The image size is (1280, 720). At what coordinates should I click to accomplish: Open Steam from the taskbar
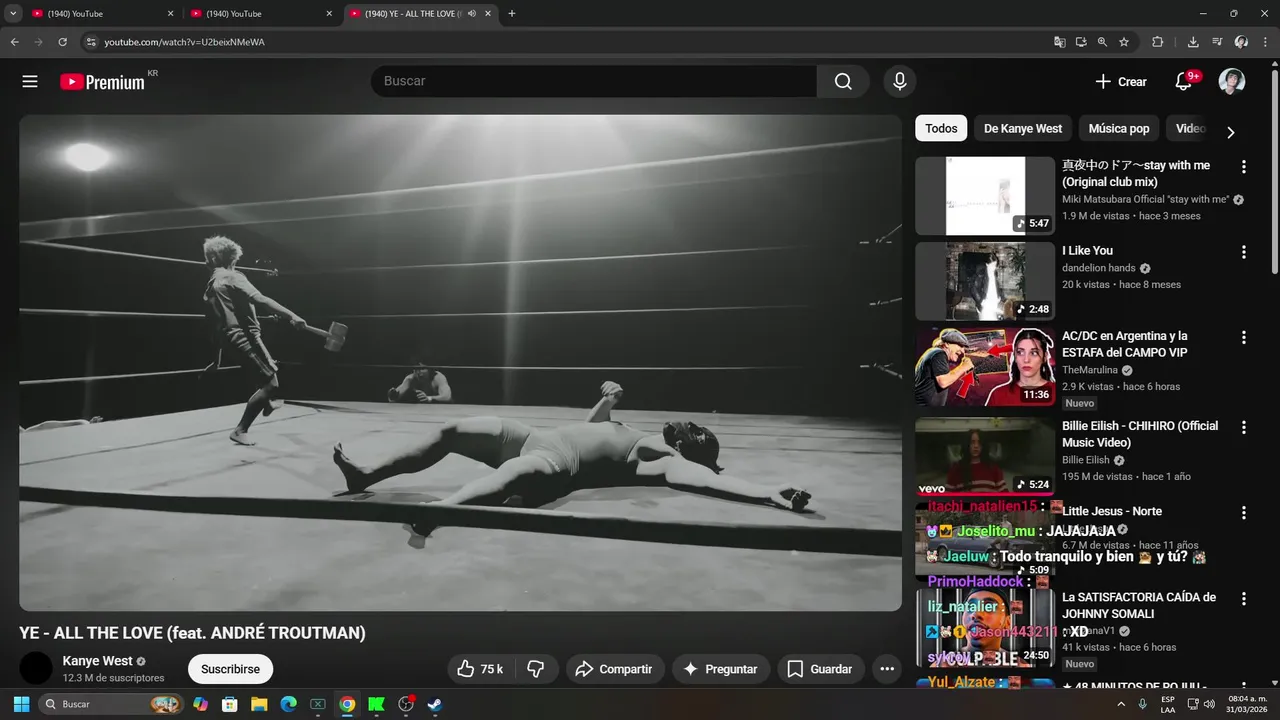coord(435,704)
